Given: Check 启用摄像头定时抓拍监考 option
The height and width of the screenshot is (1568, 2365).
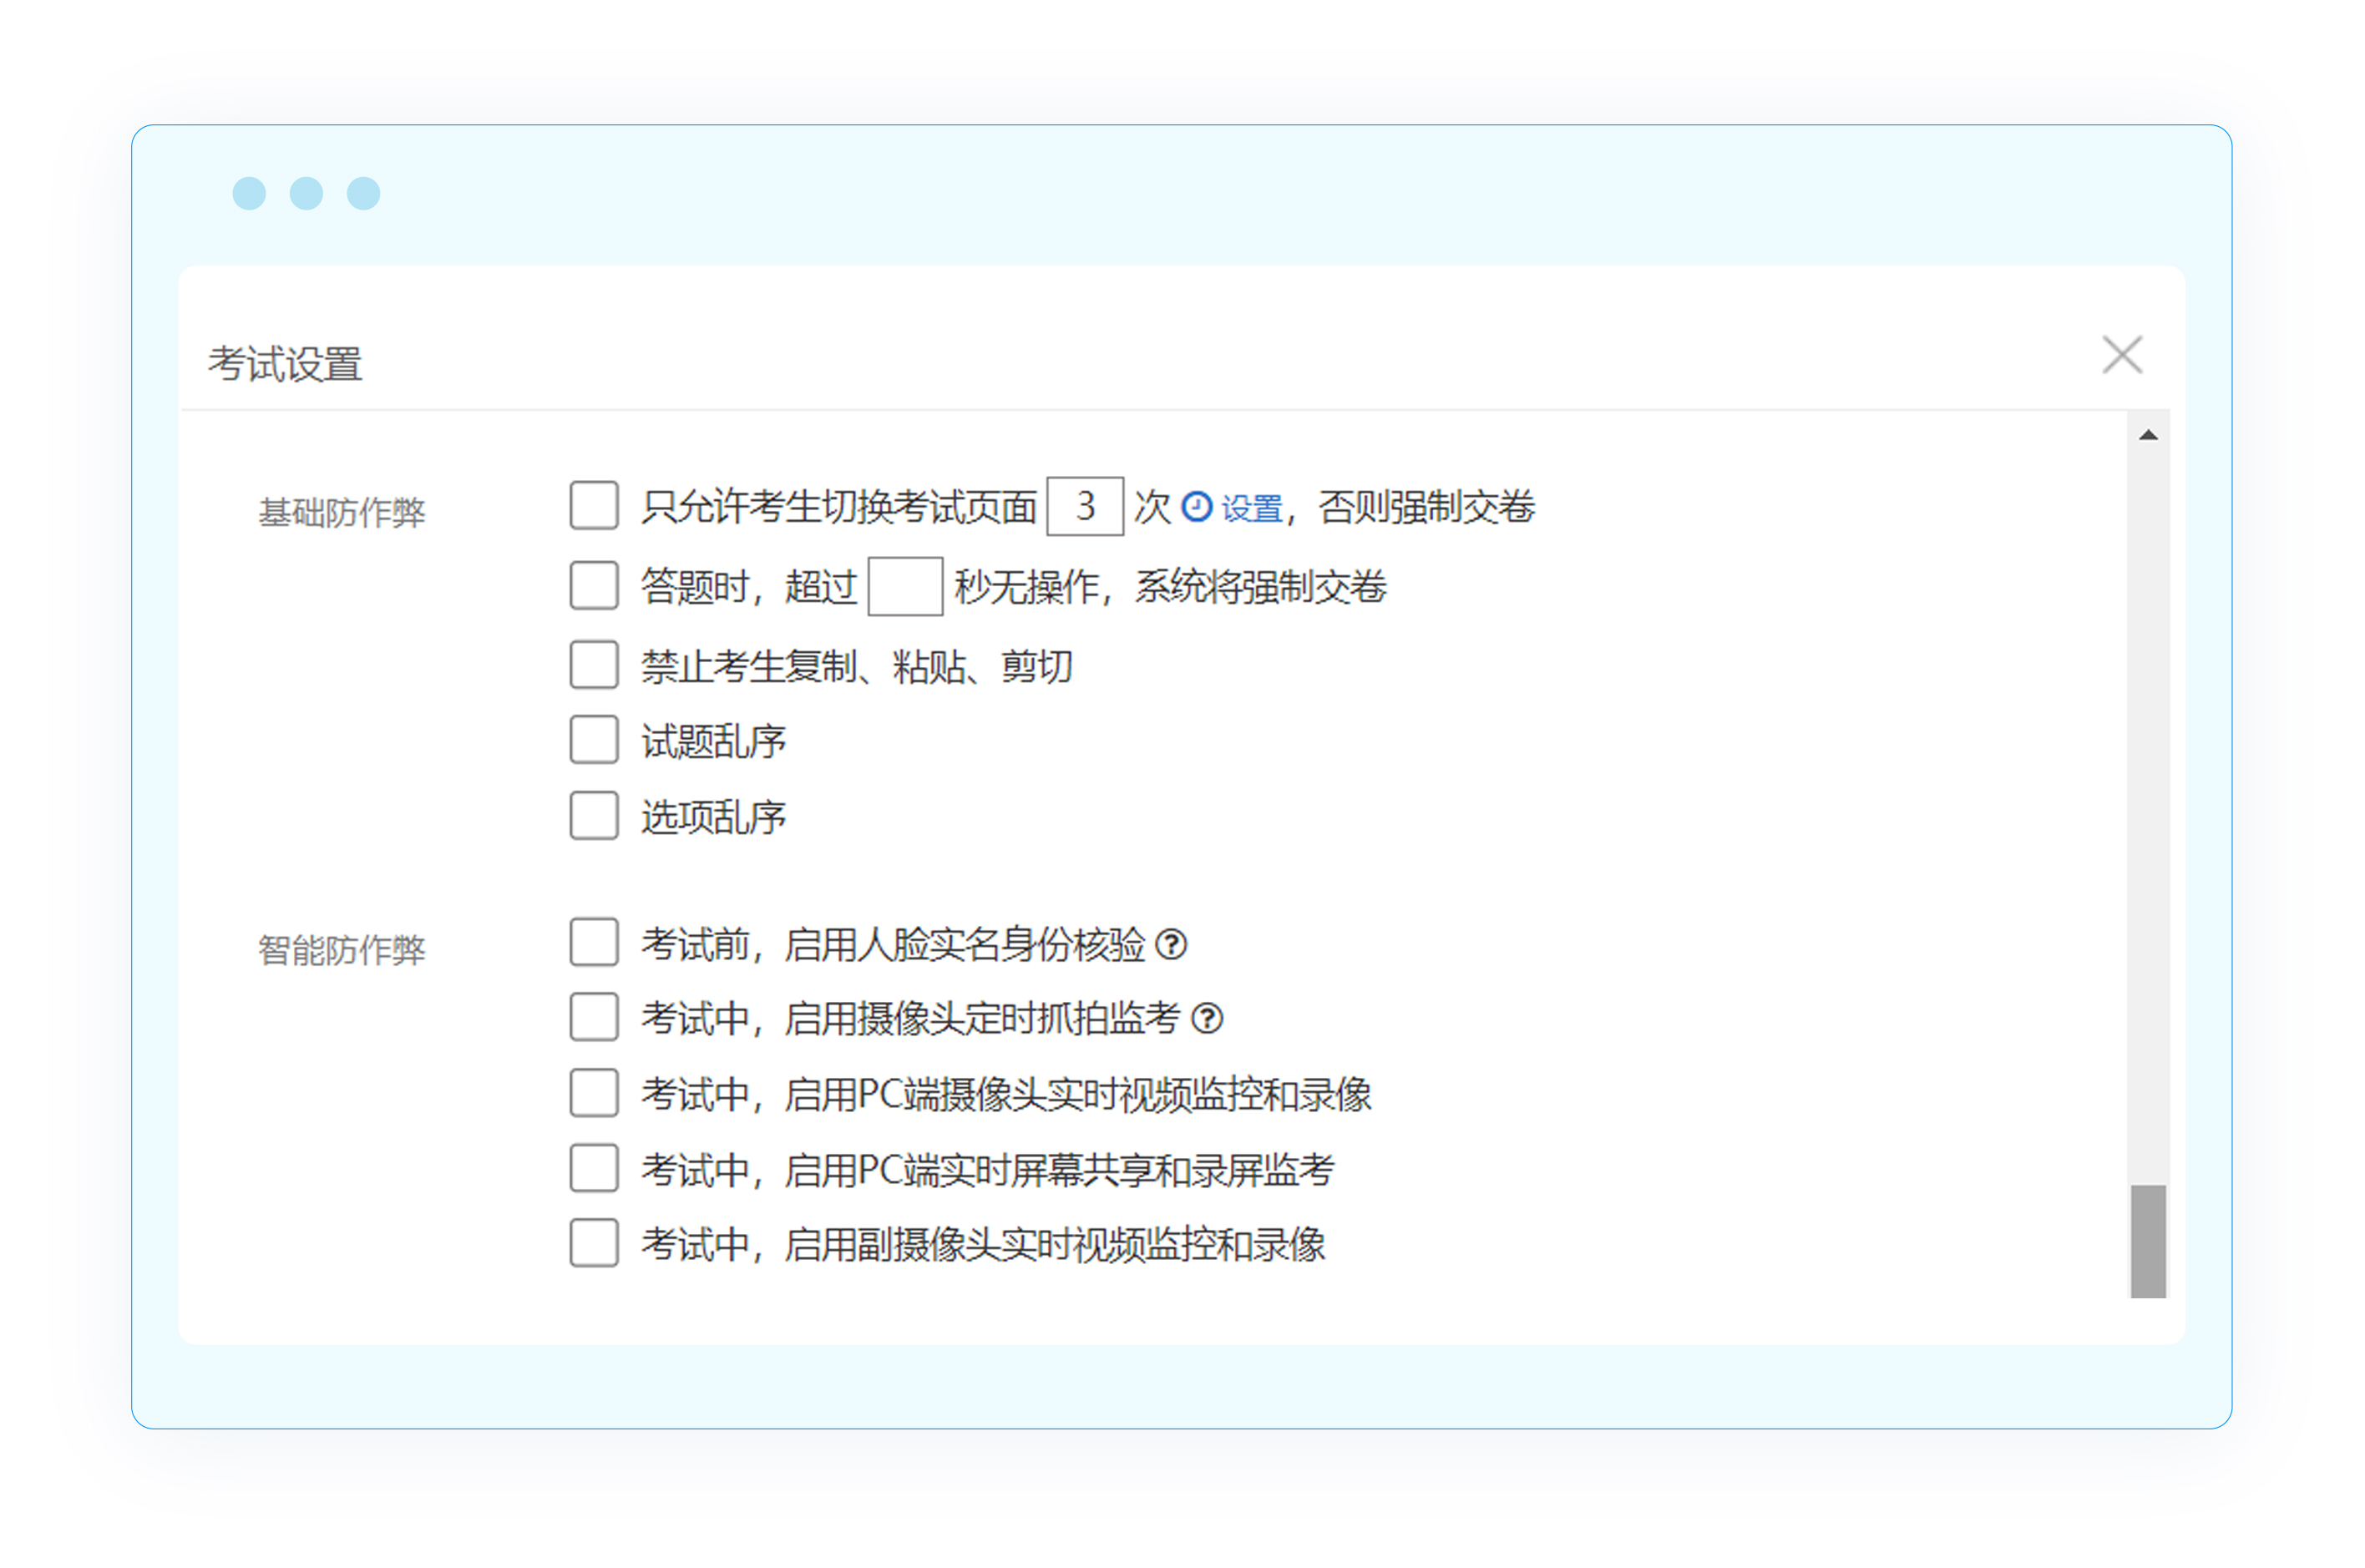Looking at the screenshot, I should [594, 1017].
